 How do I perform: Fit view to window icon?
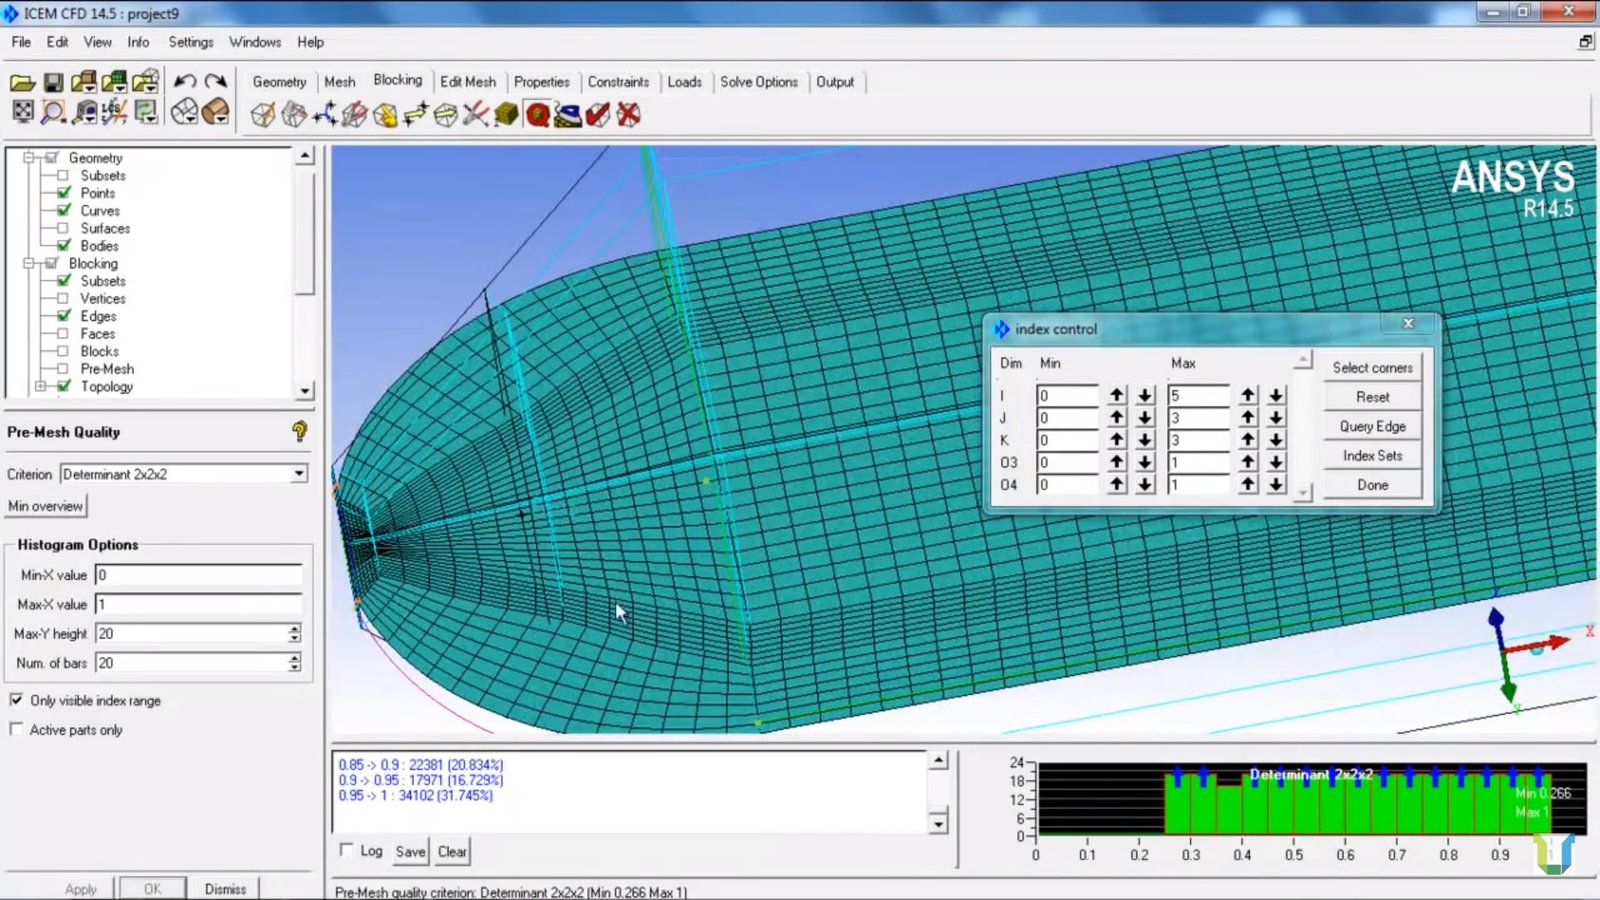click(22, 111)
